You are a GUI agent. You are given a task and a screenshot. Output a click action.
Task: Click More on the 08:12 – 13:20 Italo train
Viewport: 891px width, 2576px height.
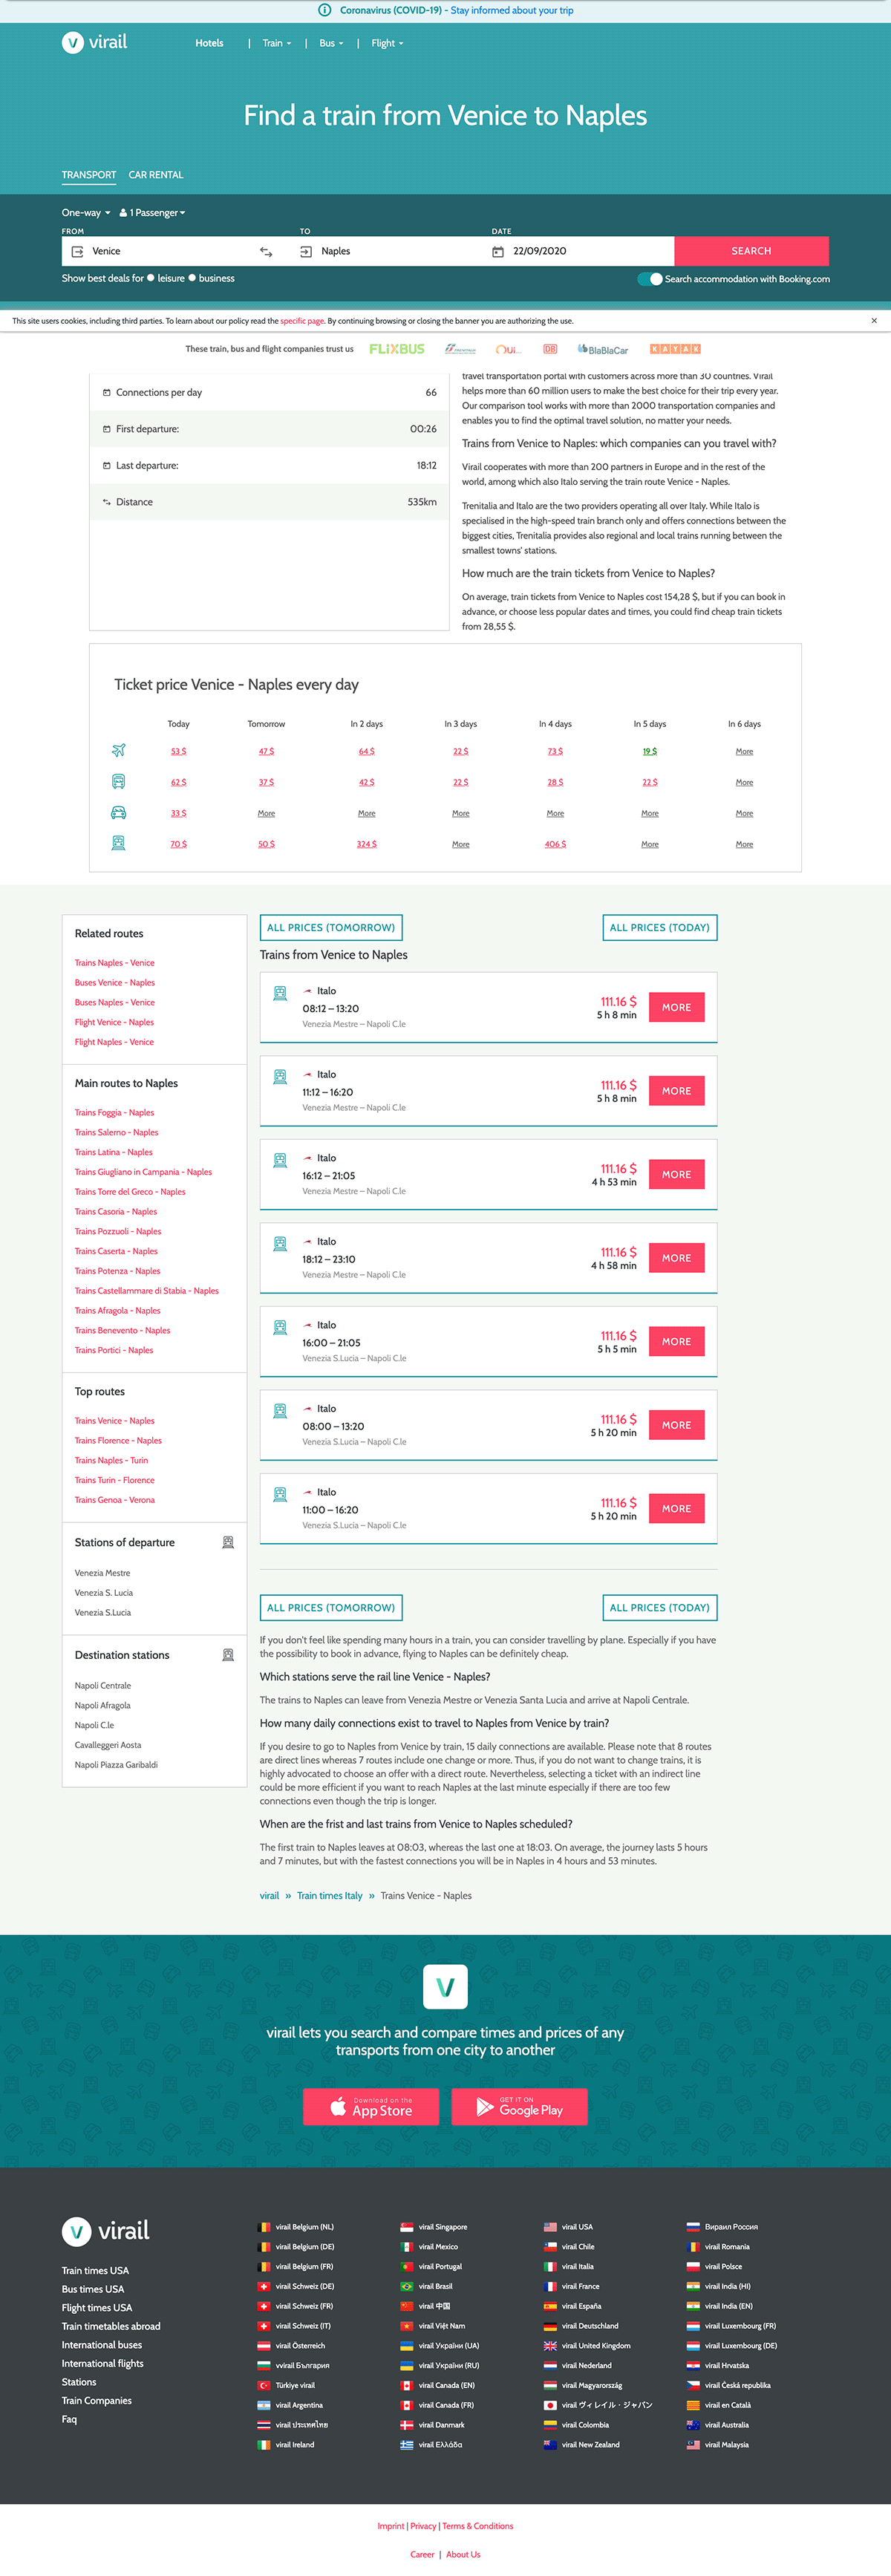(x=676, y=1008)
